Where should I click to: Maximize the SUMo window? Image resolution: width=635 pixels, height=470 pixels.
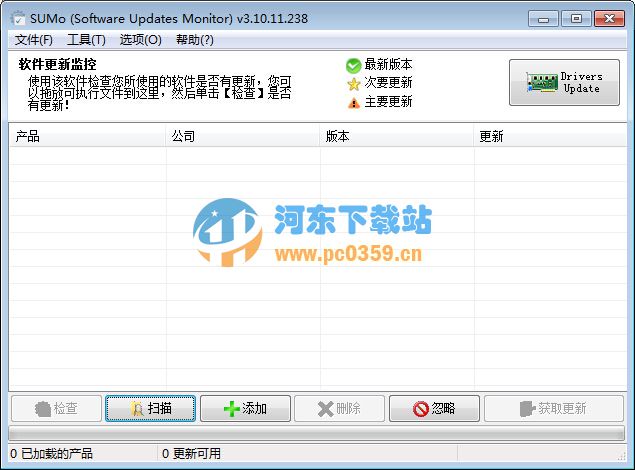pos(576,19)
